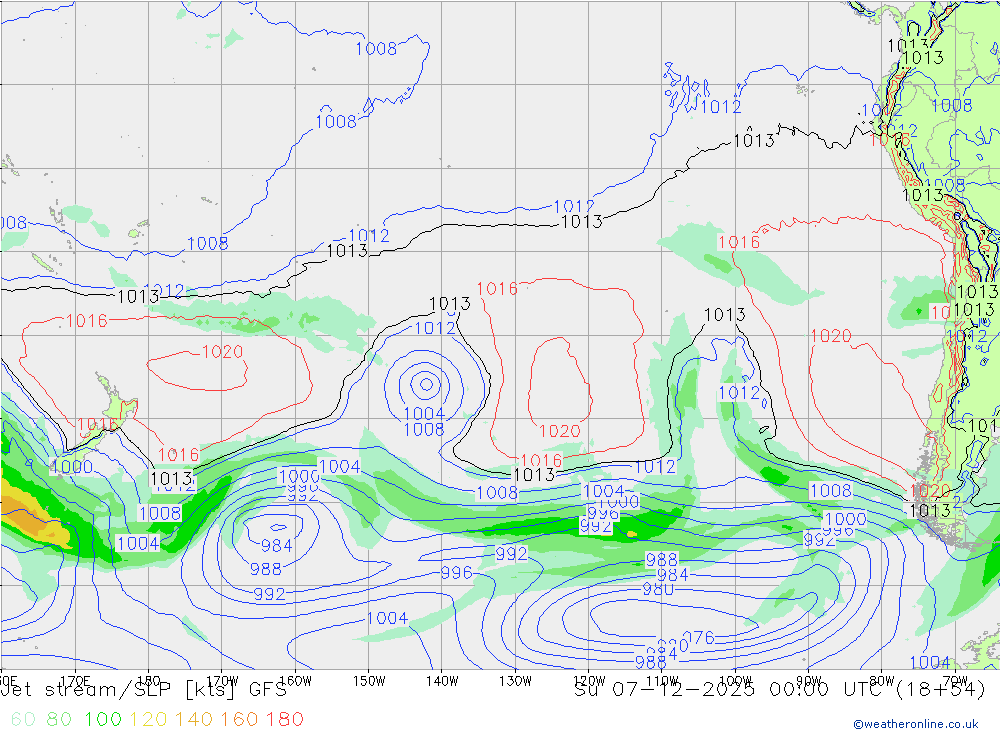Click the 160W longitude label
The image size is (1000, 733).
point(295,681)
